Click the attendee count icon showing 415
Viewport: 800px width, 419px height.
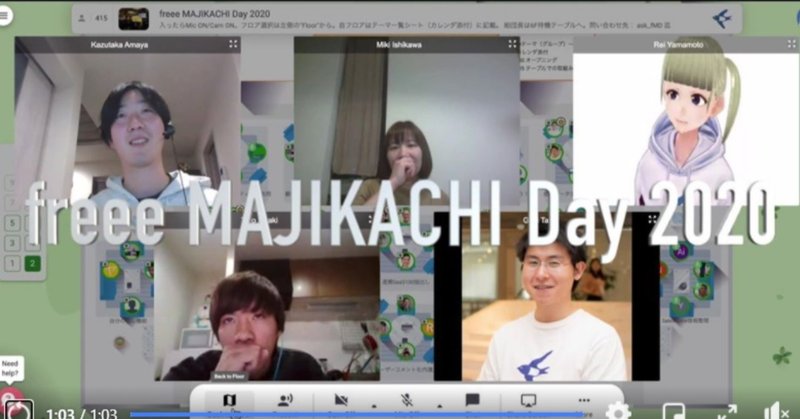(x=82, y=18)
